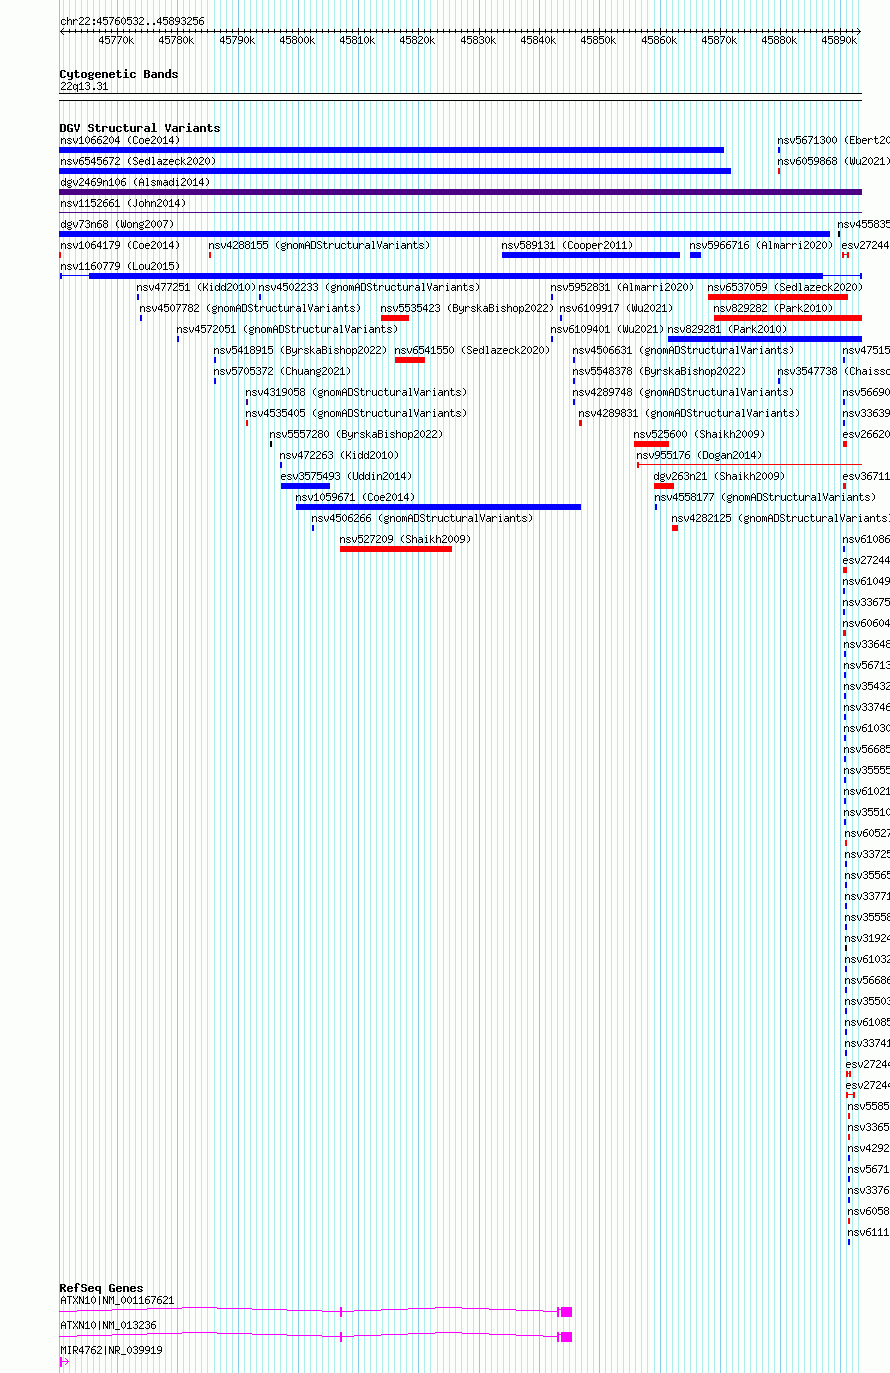Viewport: 890px width, 1373px height.
Task: Open the nsv4502233 gnomAD variant label
Action: point(369,287)
